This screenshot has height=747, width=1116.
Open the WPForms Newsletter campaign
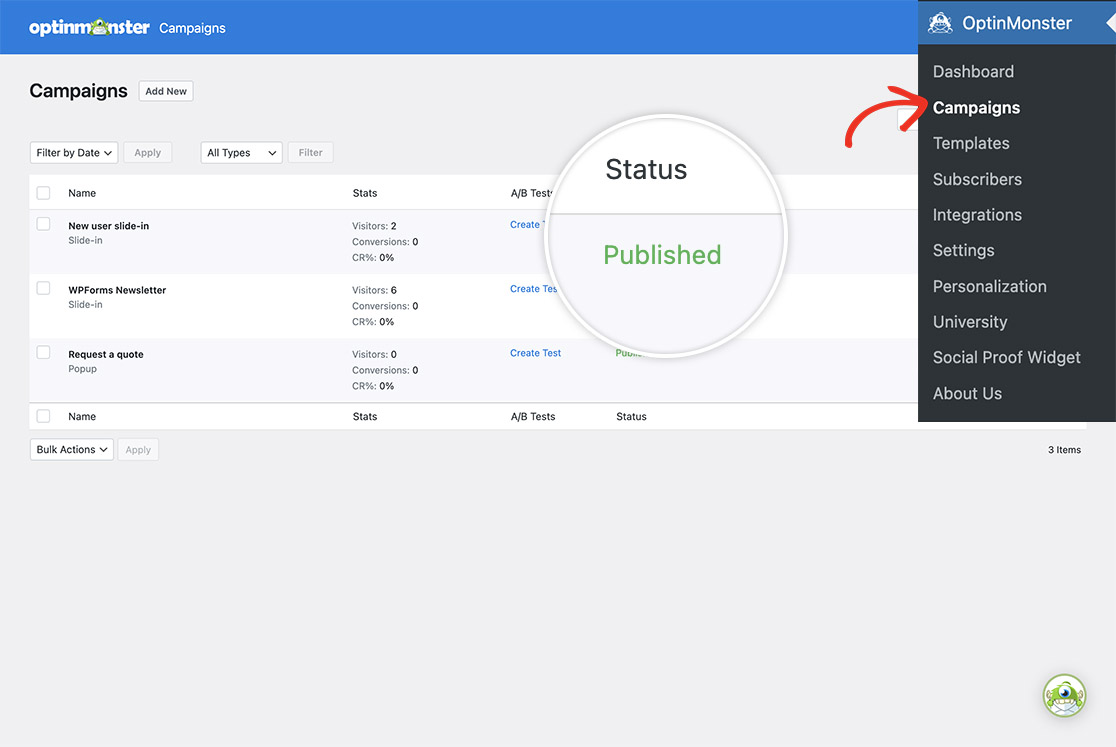tap(117, 290)
